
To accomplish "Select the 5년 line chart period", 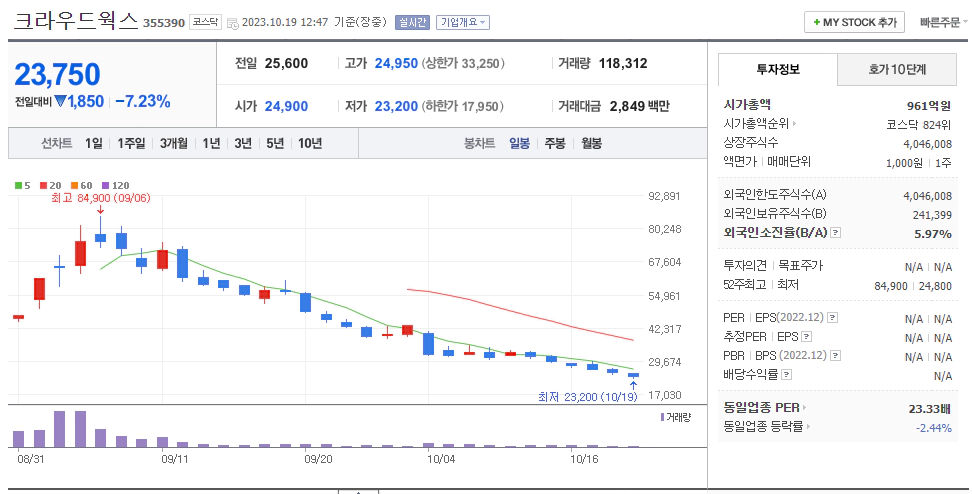I will pyautogui.click(x=275, y=143).
